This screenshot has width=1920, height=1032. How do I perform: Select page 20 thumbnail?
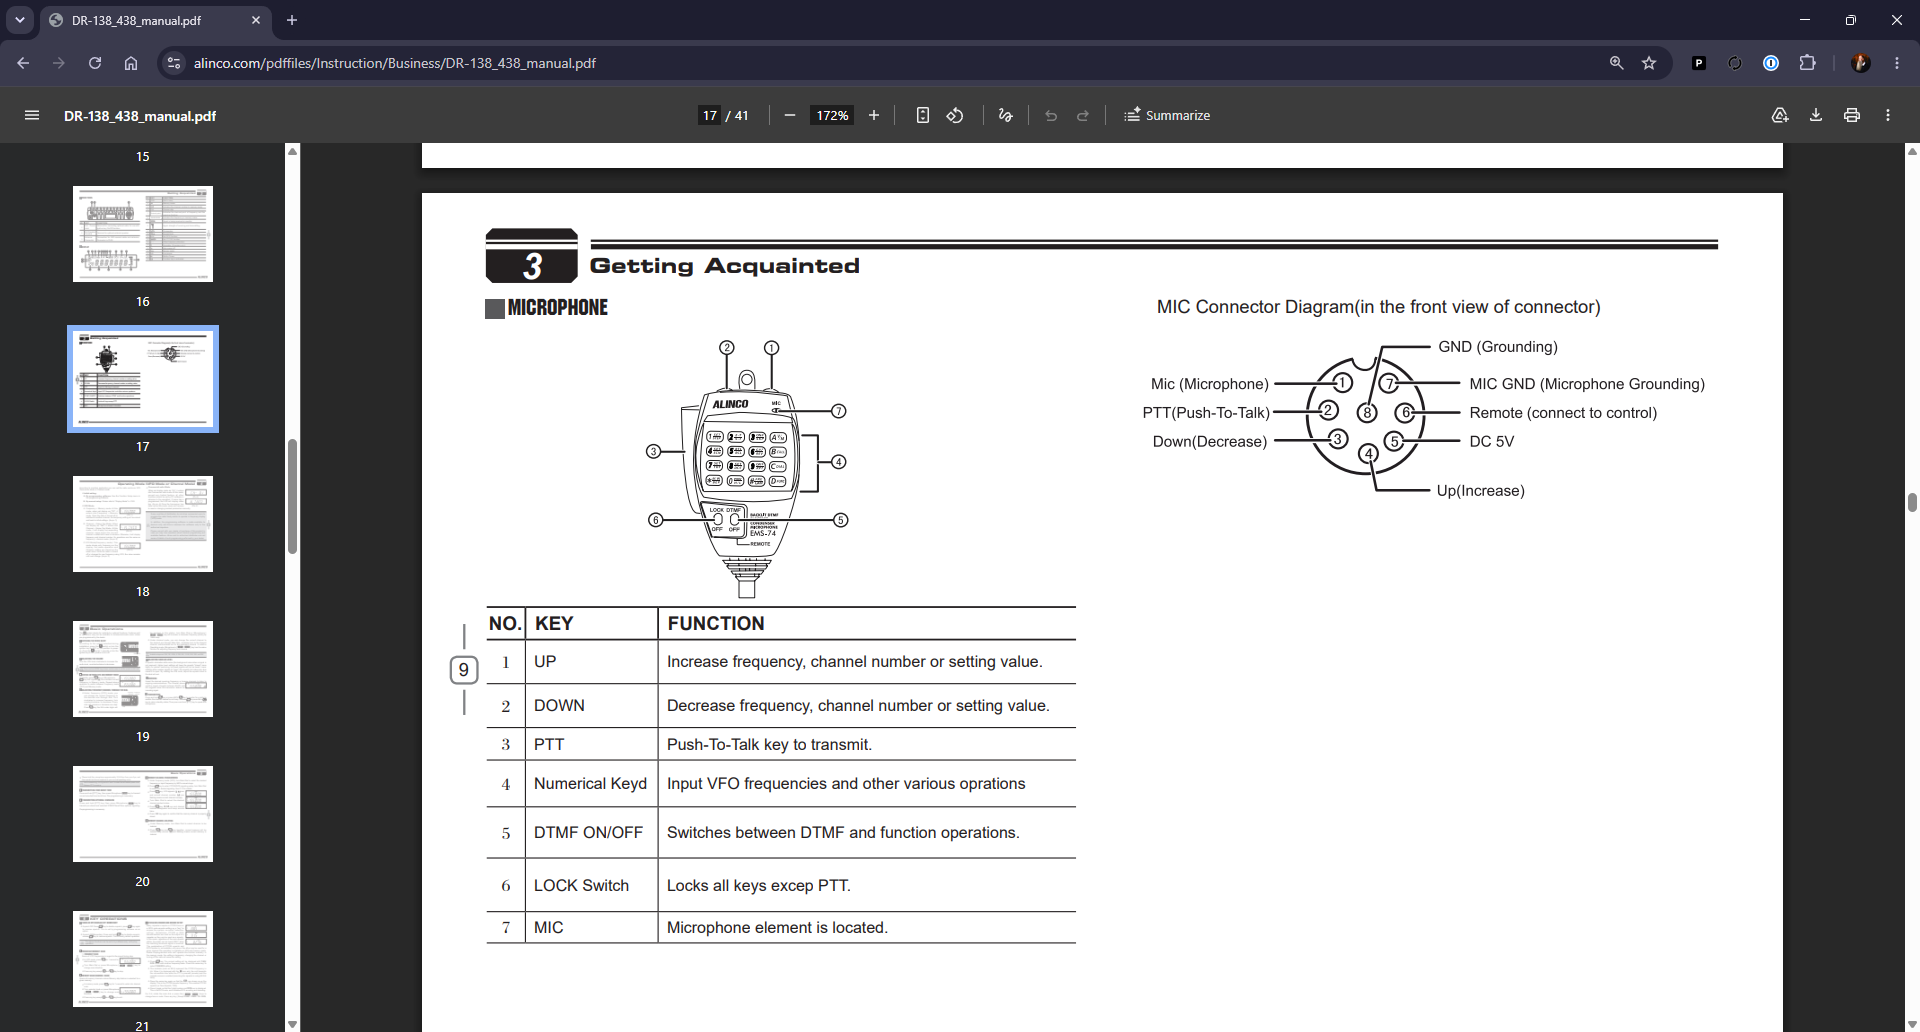tap(143, 814)
